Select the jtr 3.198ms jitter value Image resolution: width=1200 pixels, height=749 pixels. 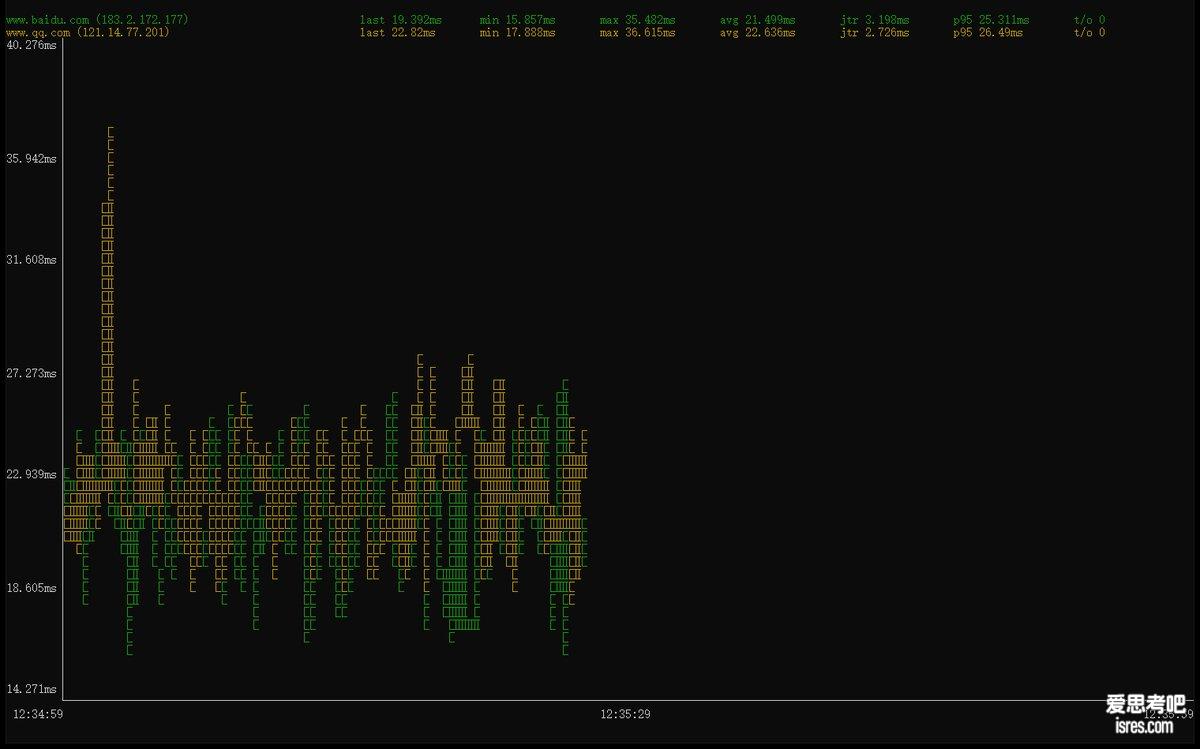(x=875, y=20)
